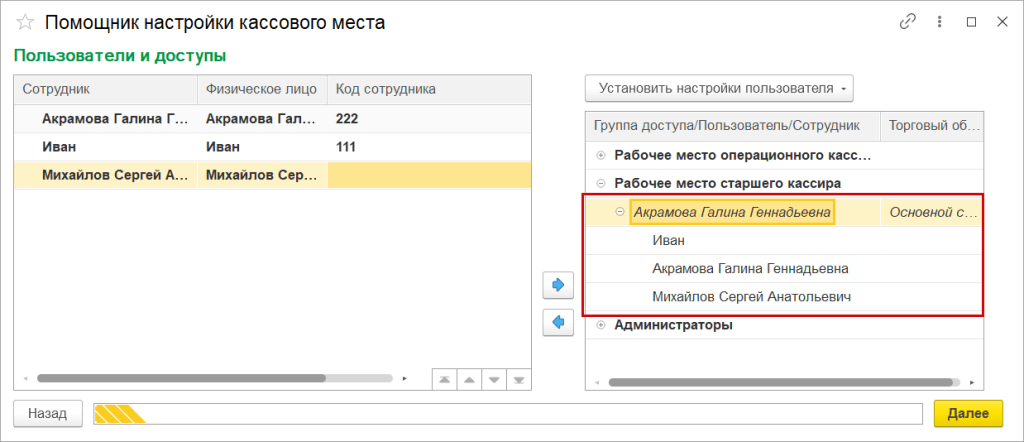Click the favorites star icon
Viewport: 1024px width, 442px height.
pos(26,22)
